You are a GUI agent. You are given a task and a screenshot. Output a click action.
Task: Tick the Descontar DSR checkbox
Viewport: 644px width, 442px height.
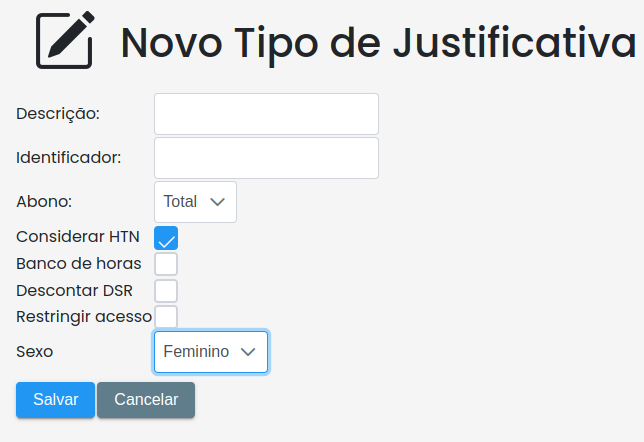[166, 291]
